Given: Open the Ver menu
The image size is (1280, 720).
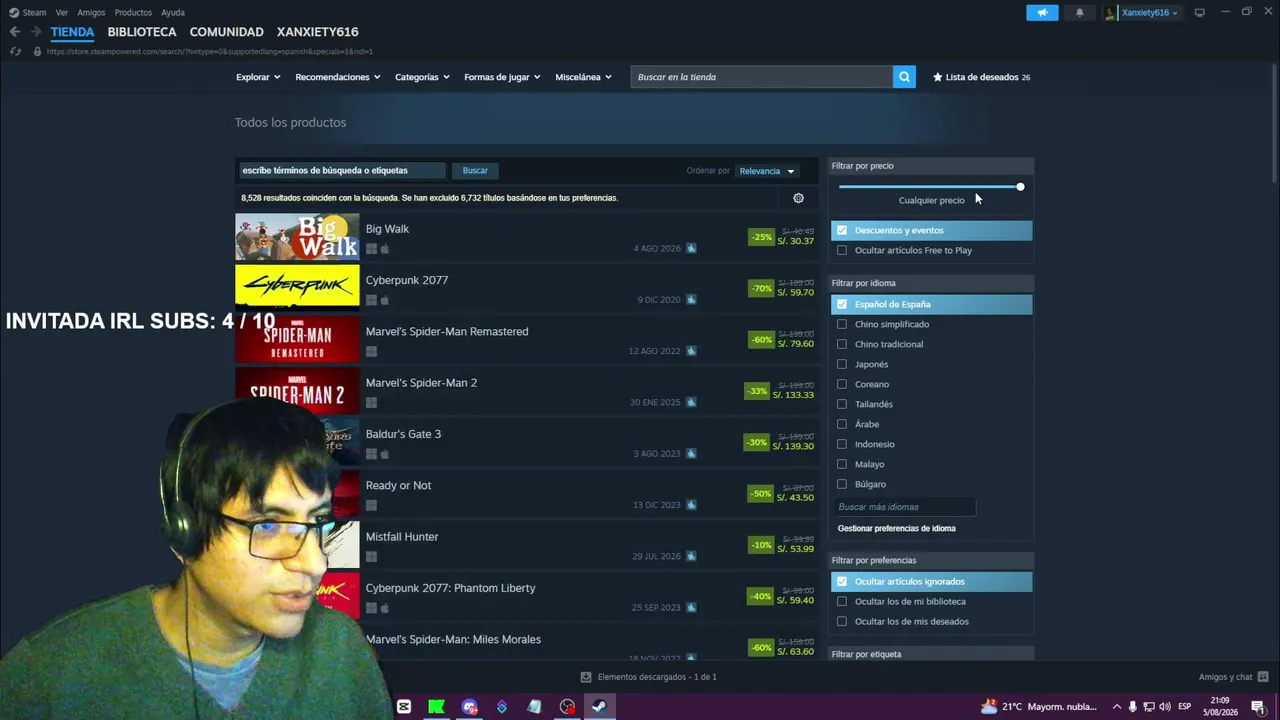Looking at the screenshot, I should [x=62, y=12].
